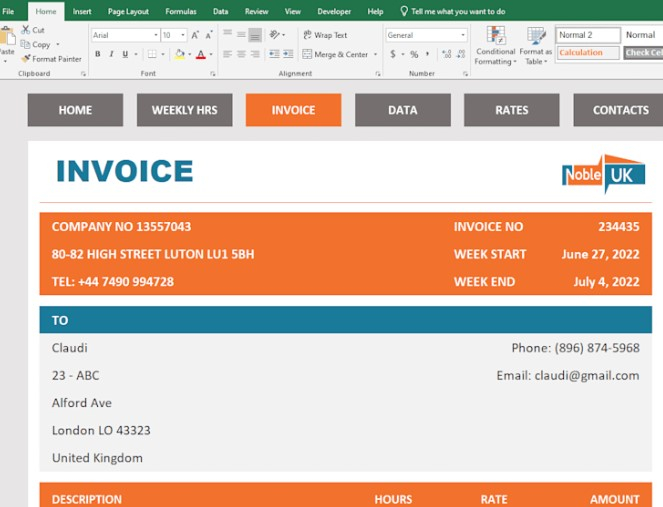
Task: Click the Increase Font Size icon
Action: tap(195, 35)
